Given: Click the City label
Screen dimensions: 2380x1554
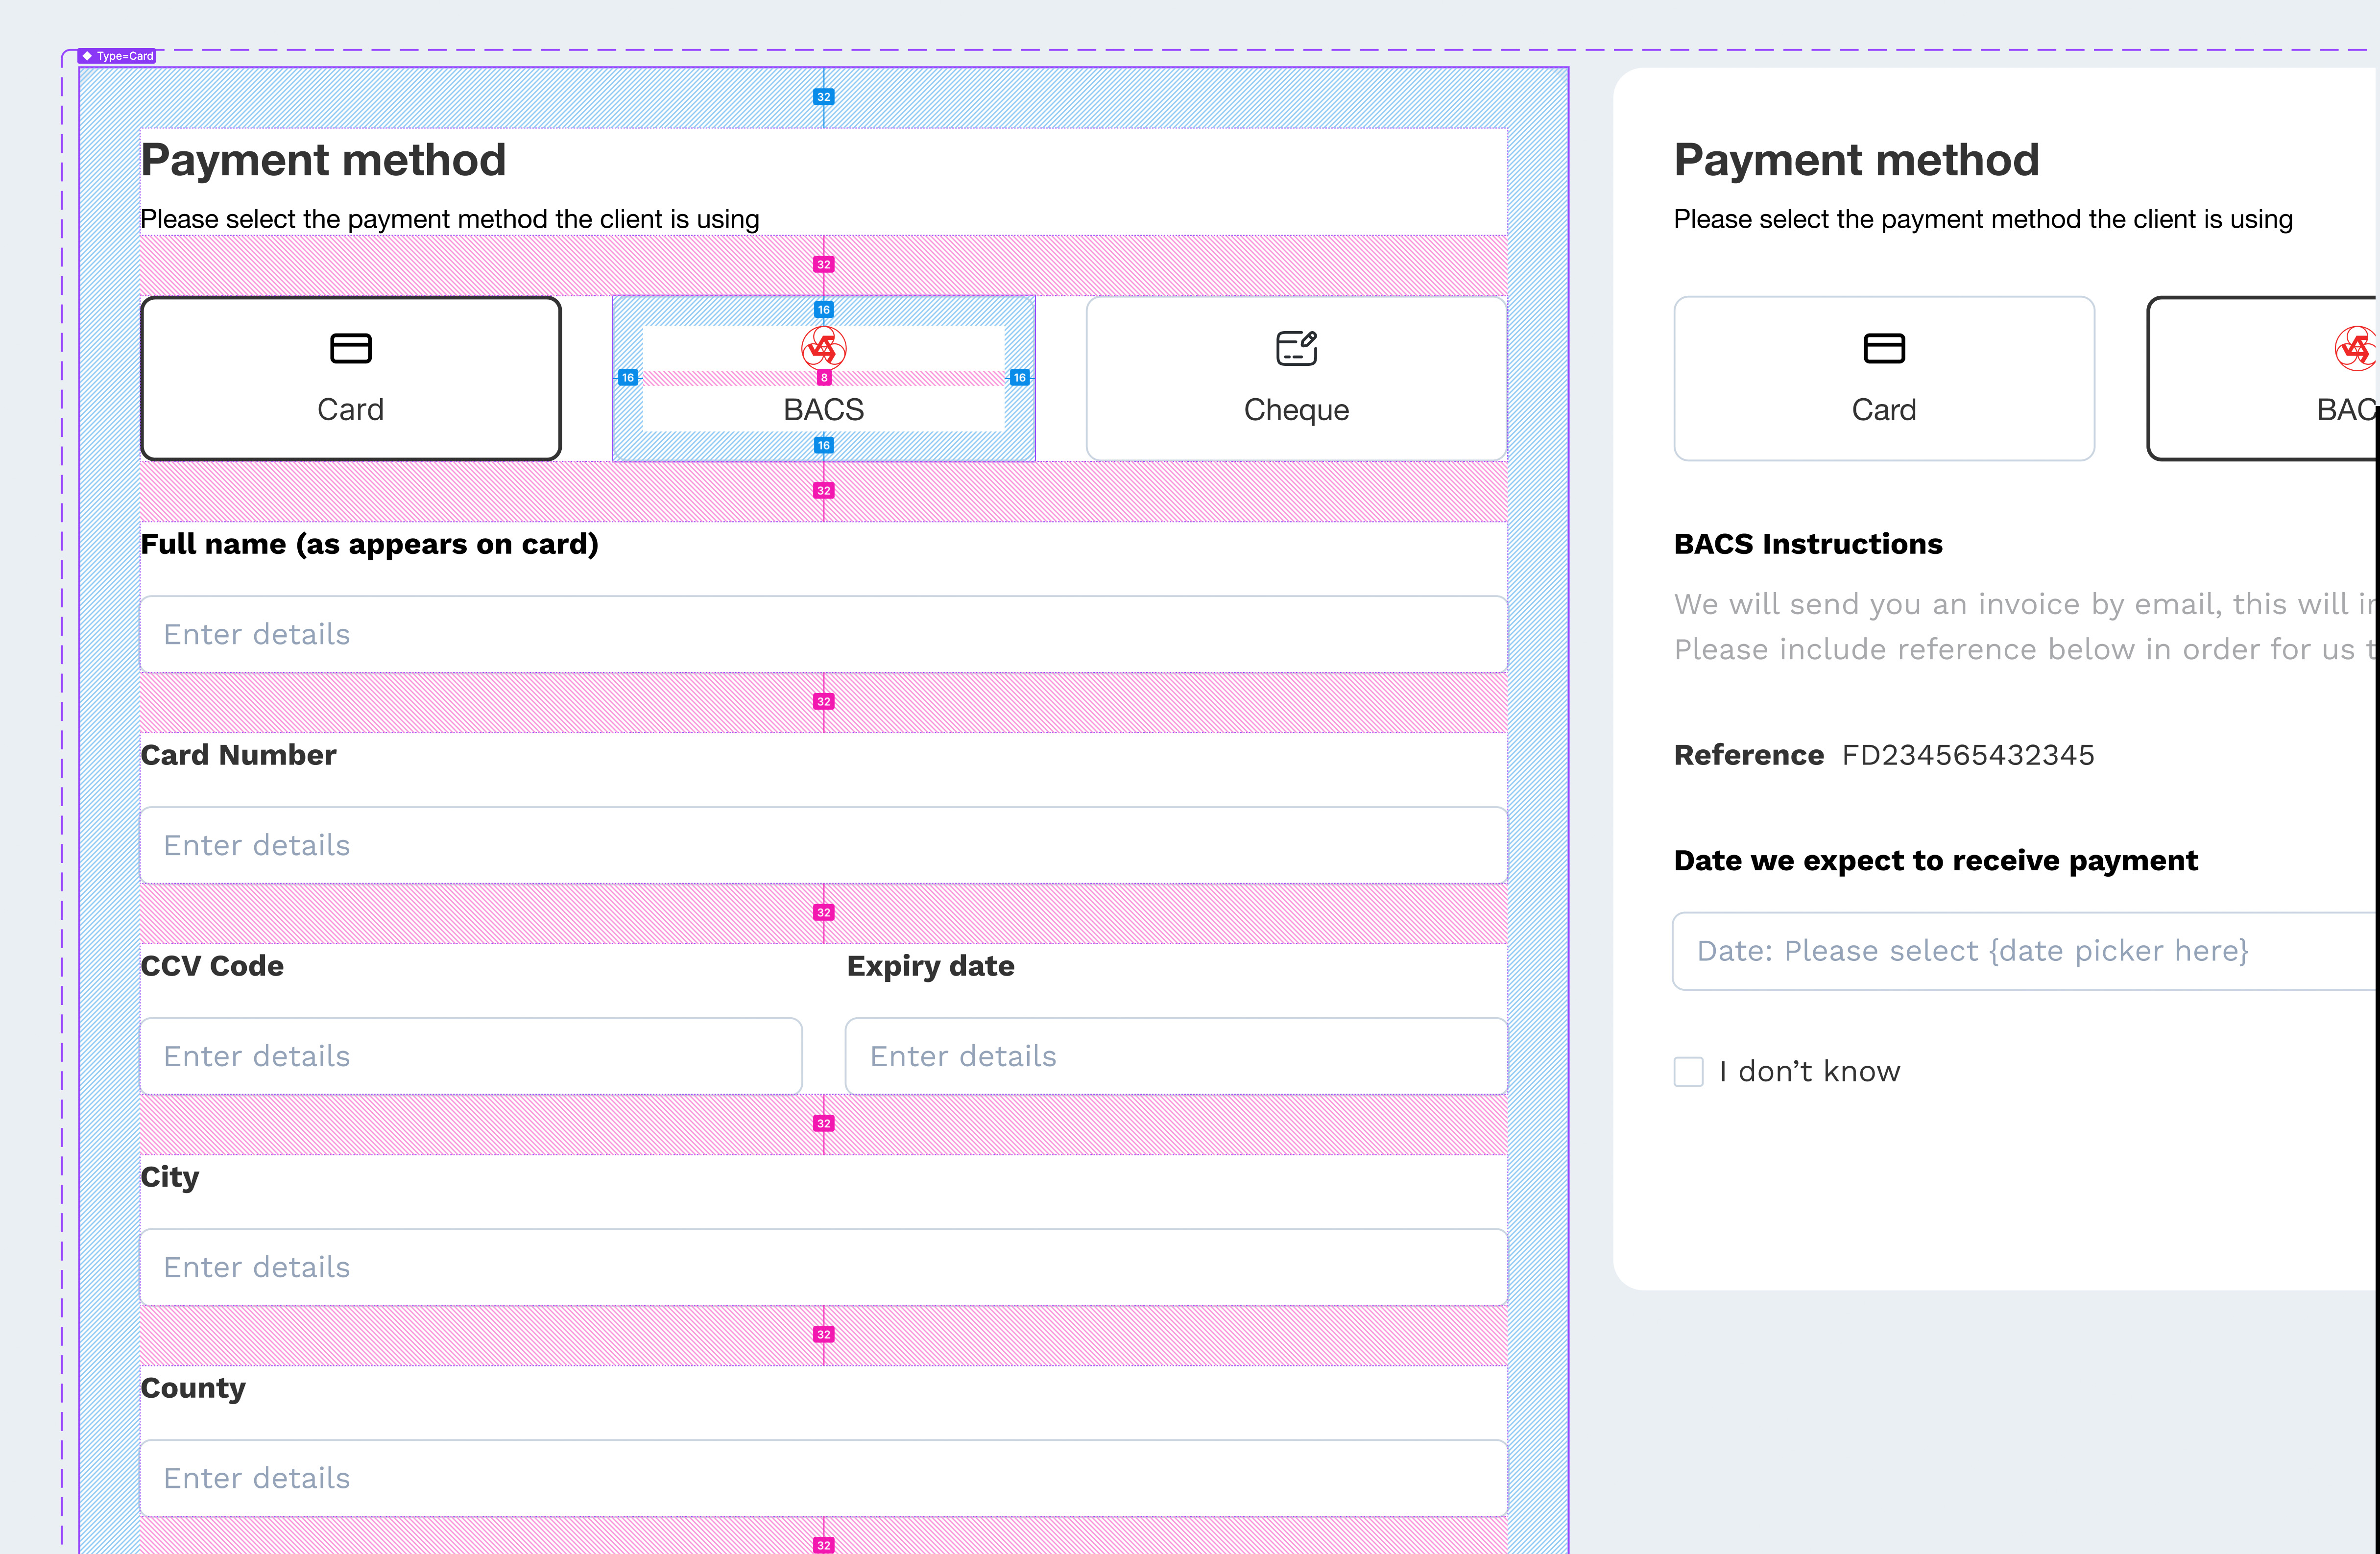Looking at the screenshot, I should pos(170,1177).
